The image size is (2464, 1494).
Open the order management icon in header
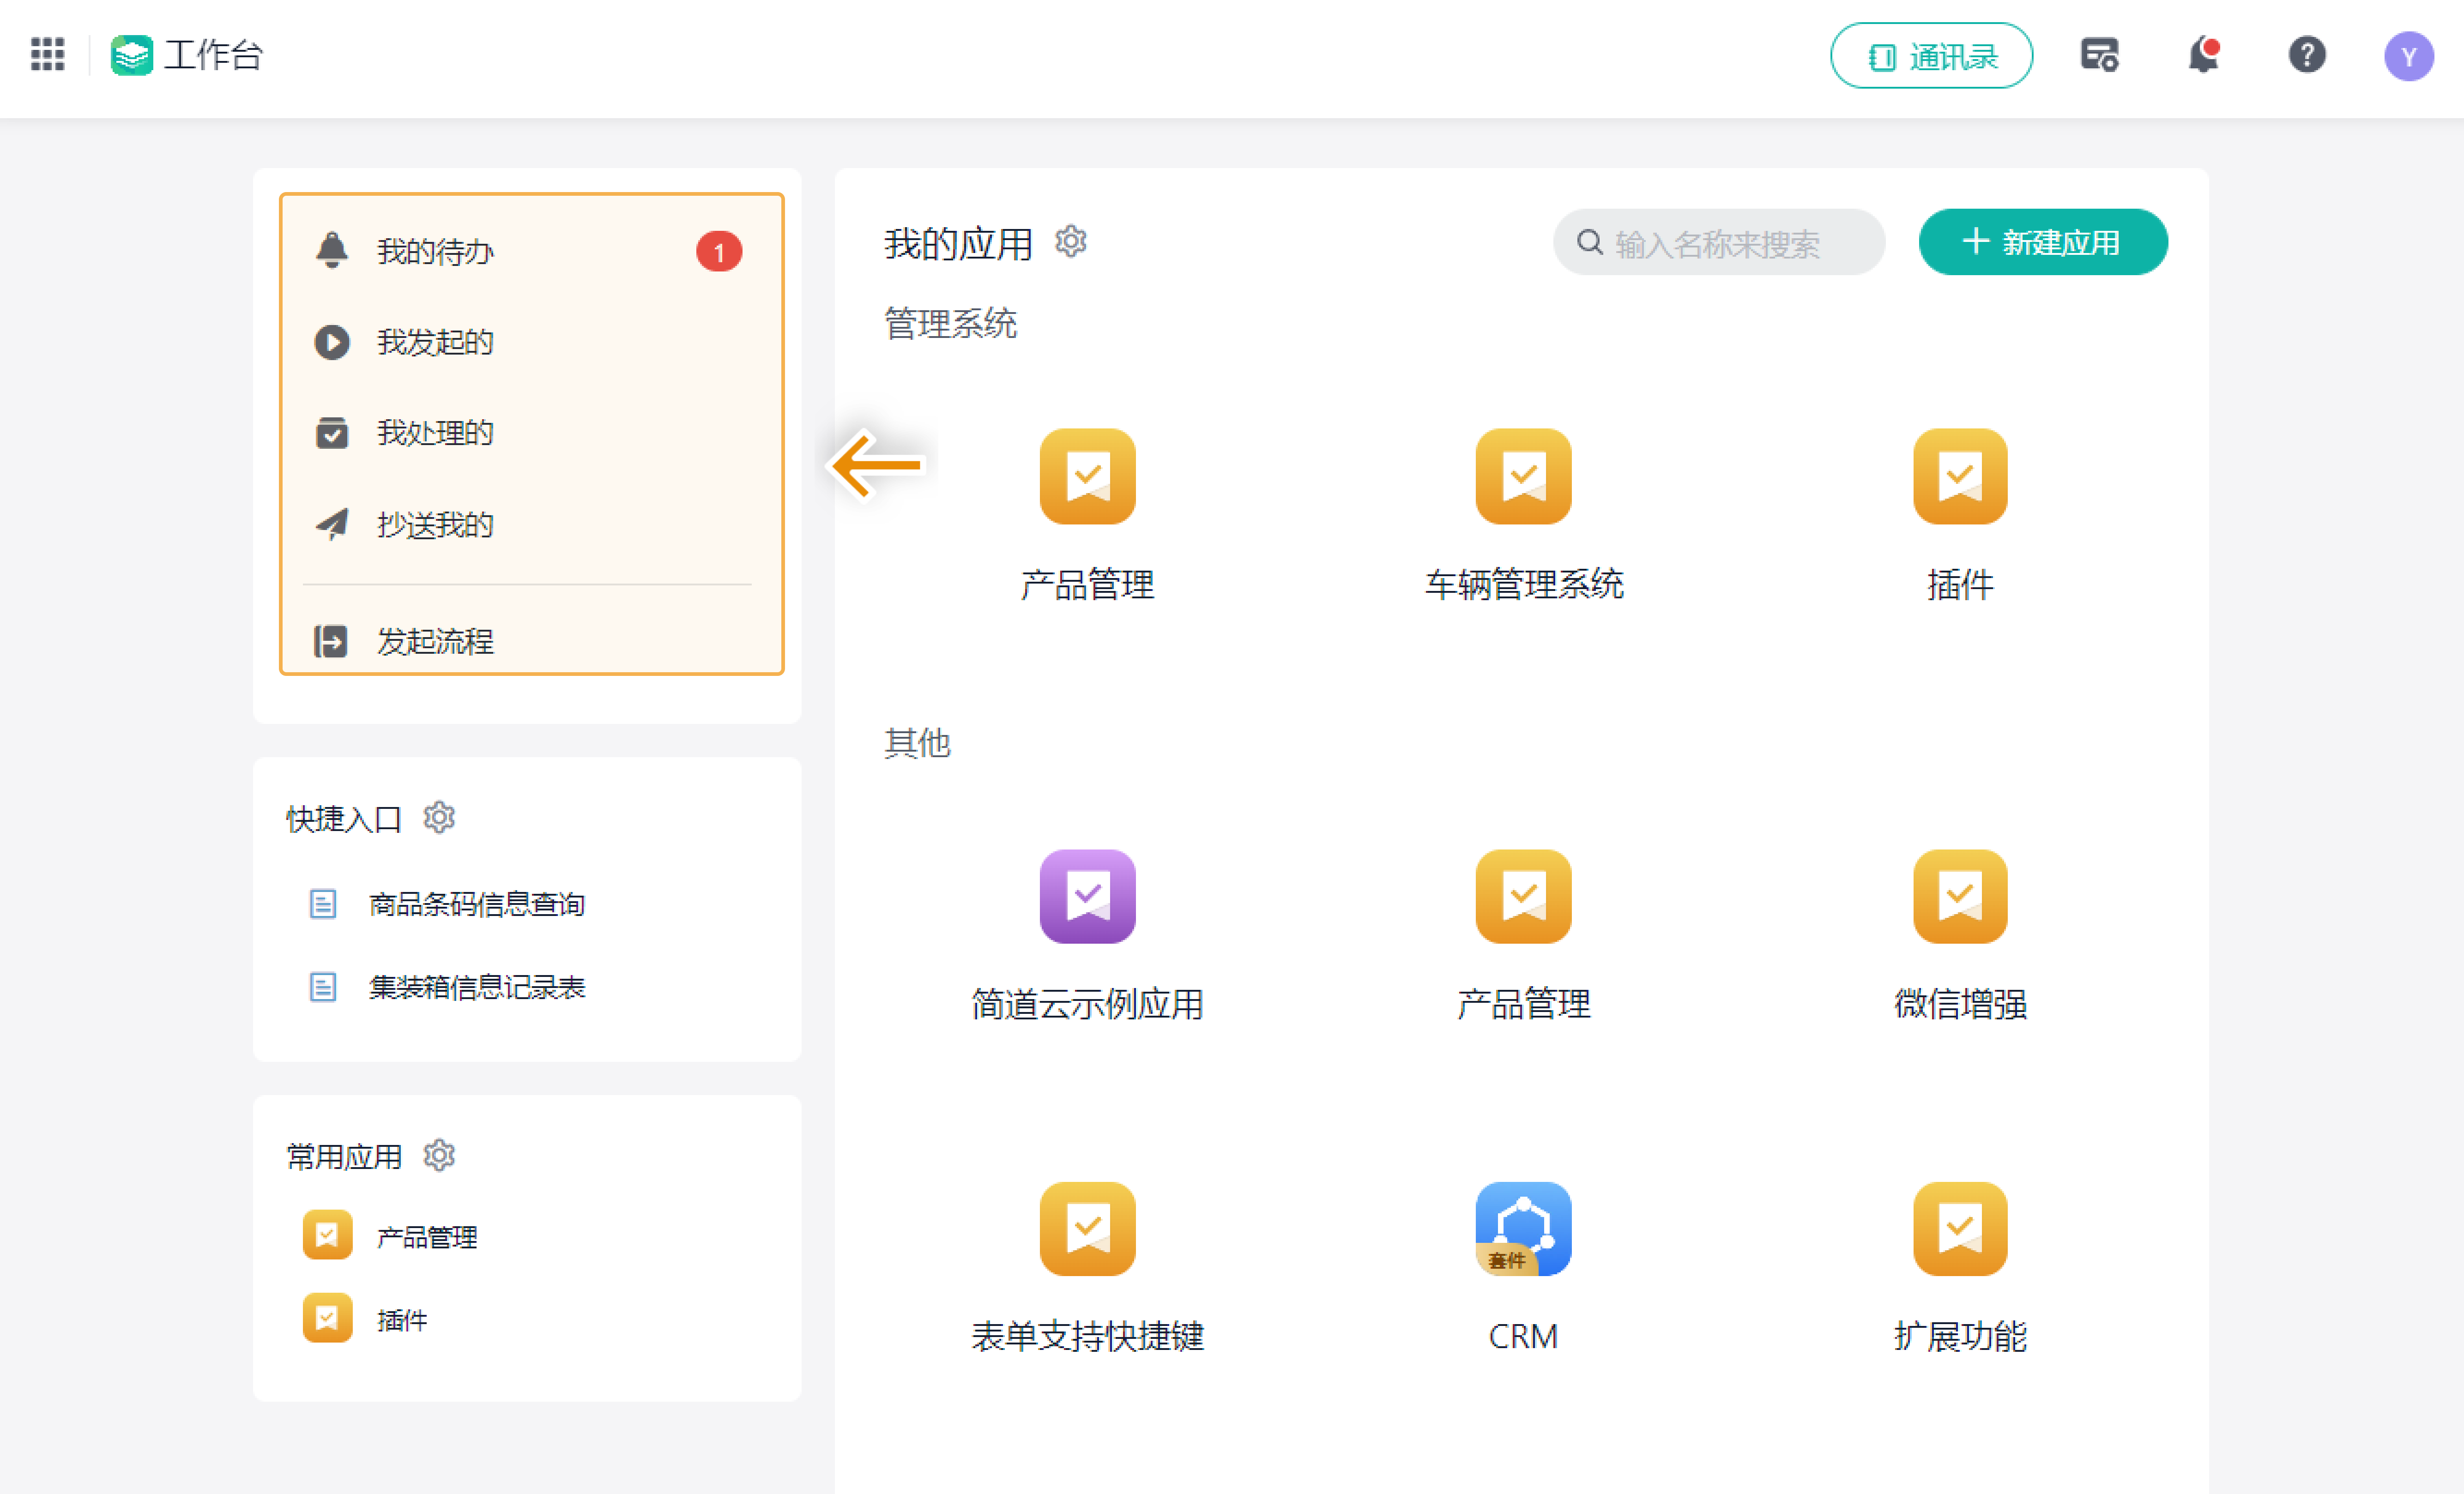tap(2099, 55)
